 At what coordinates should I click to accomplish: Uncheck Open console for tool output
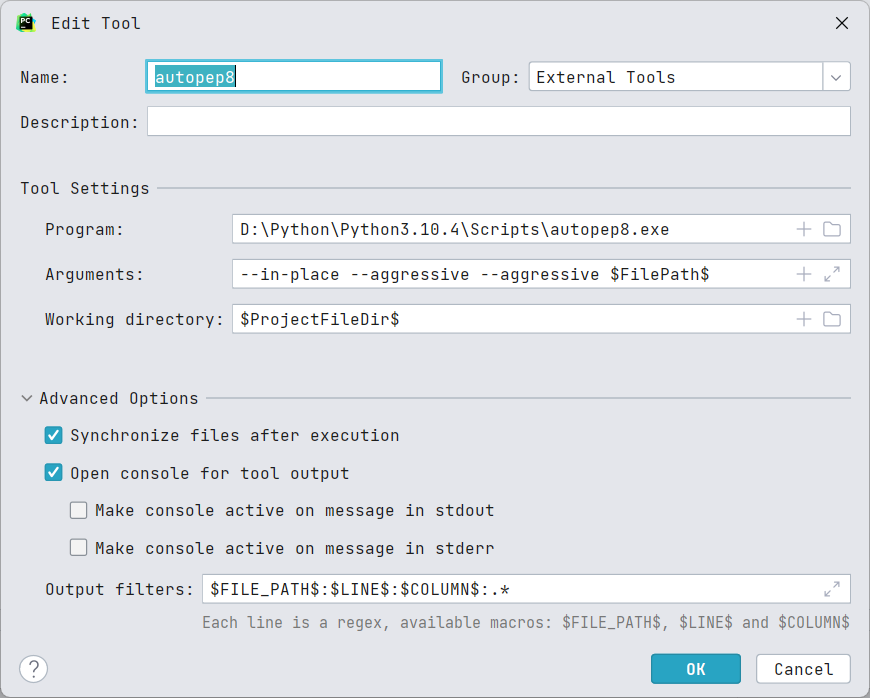(x=54, y=473)
